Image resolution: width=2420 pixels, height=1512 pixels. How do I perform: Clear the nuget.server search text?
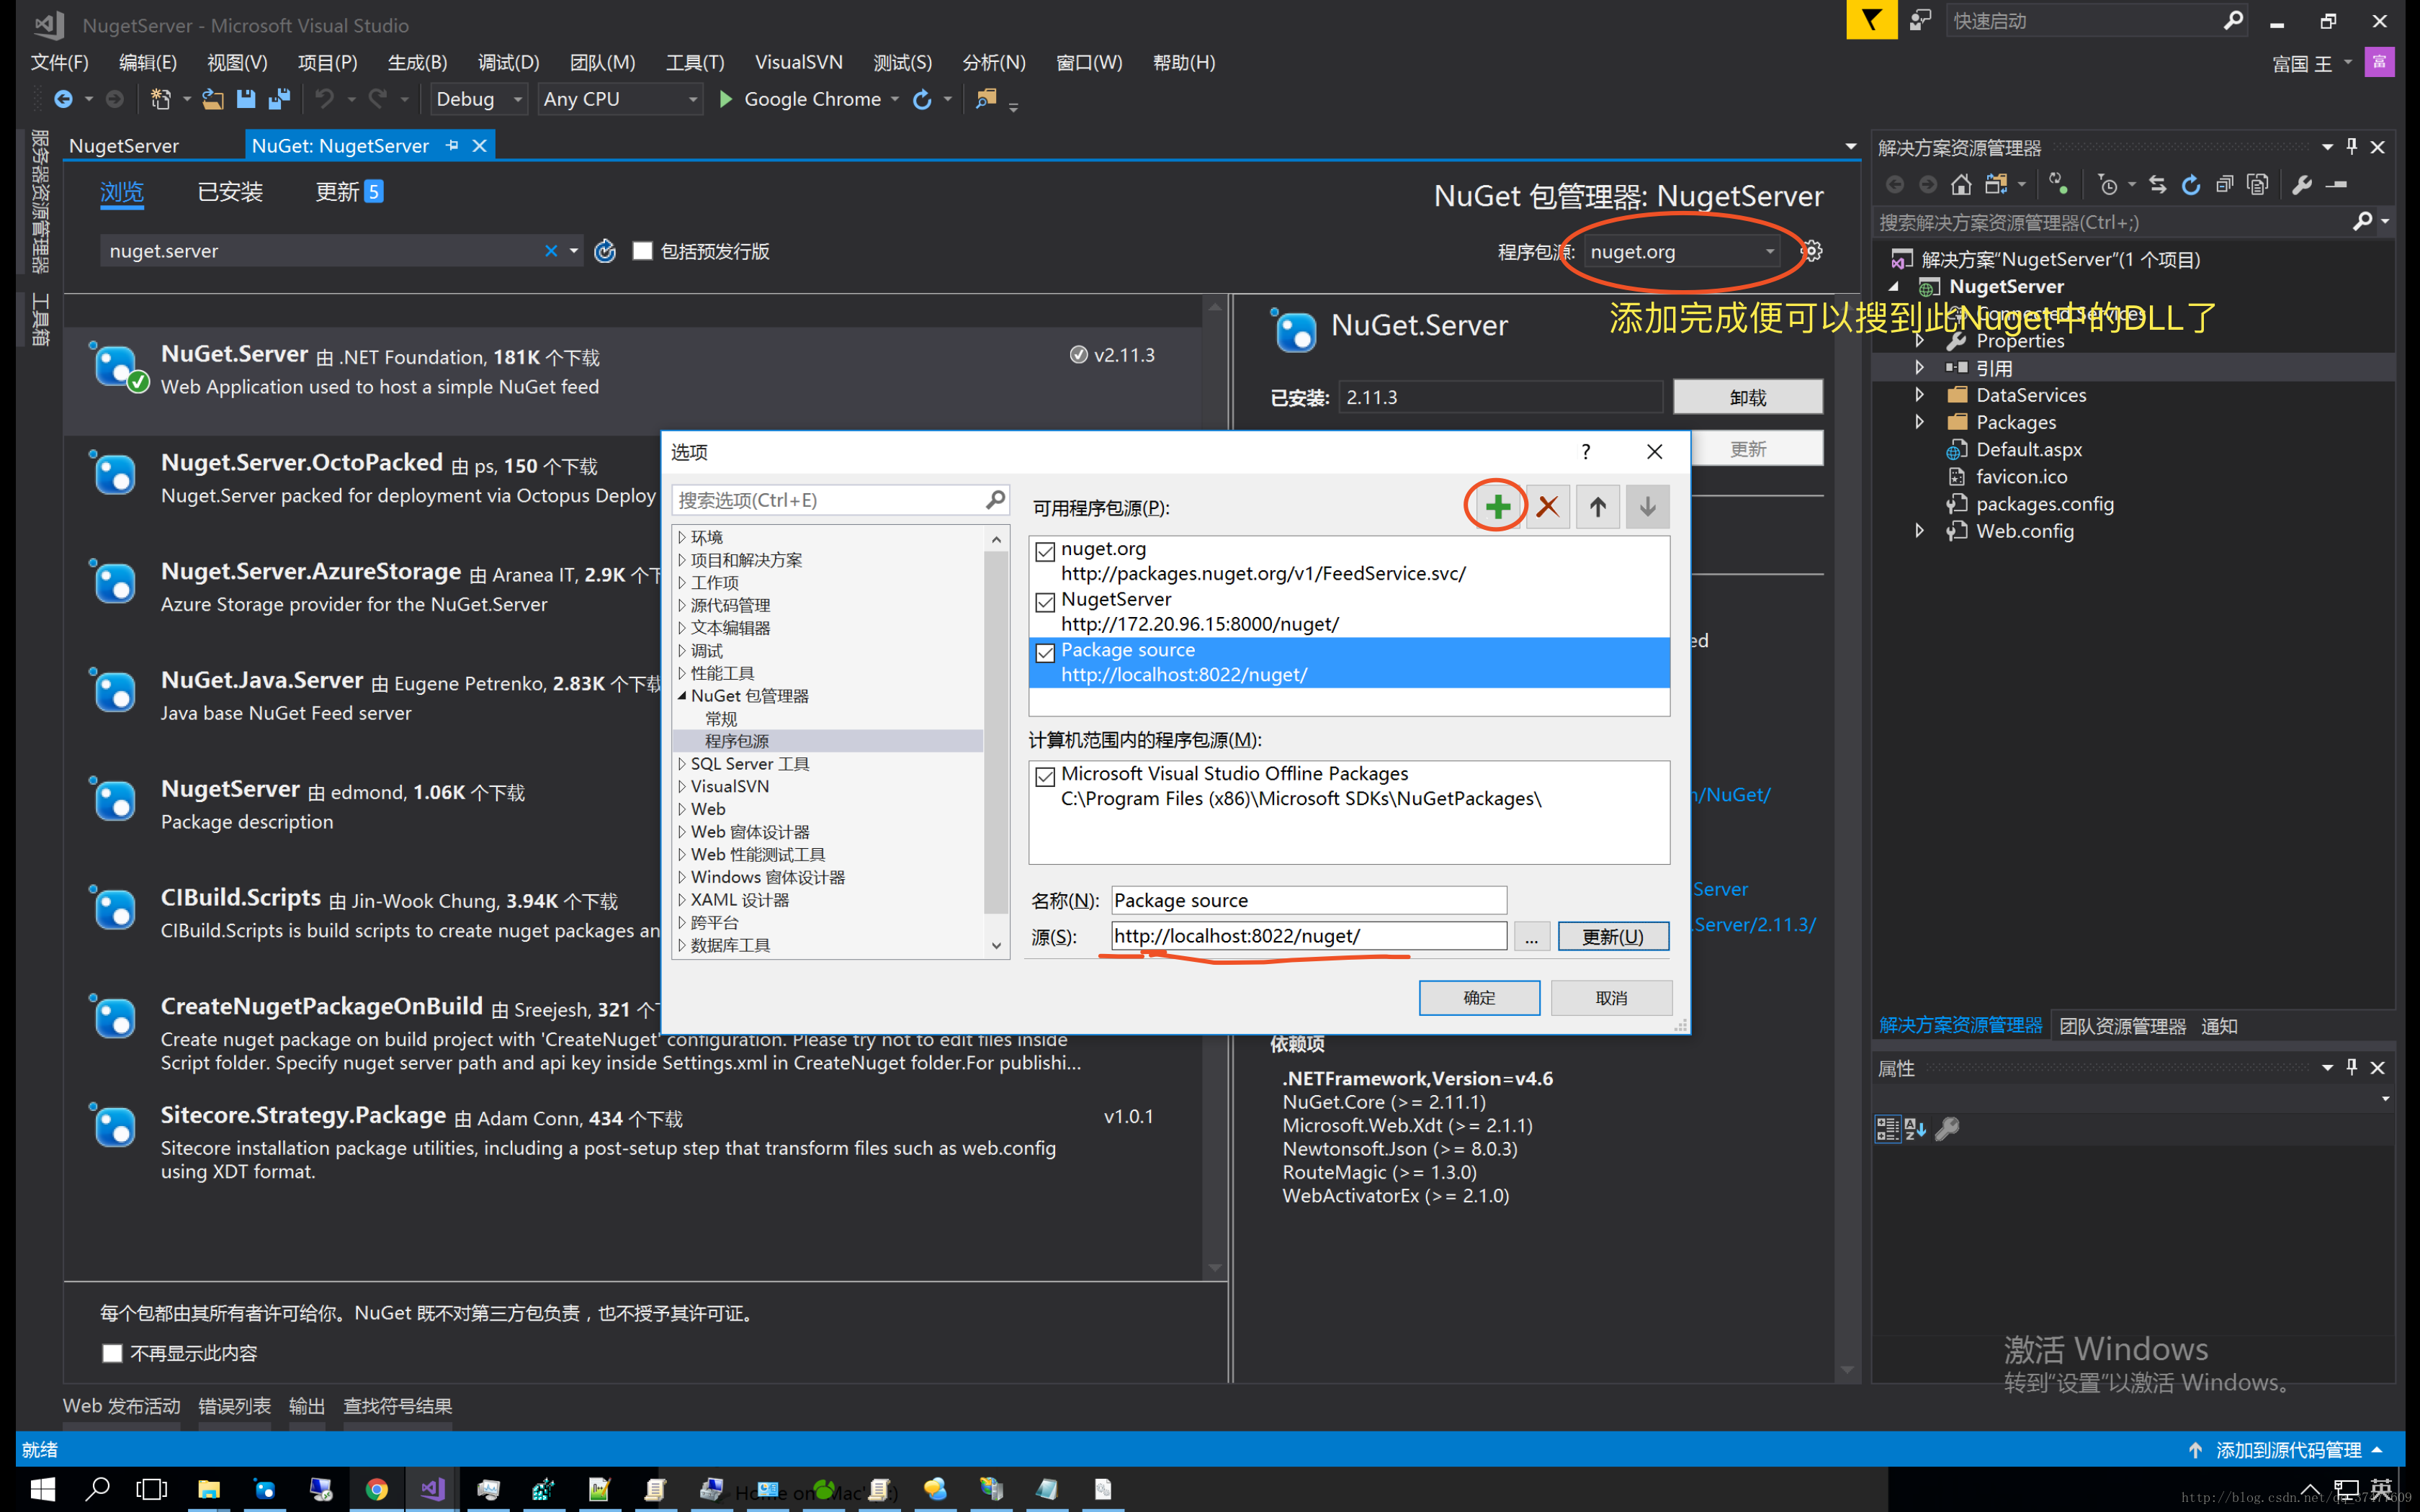pyautogui.click(x=551, y=251)
